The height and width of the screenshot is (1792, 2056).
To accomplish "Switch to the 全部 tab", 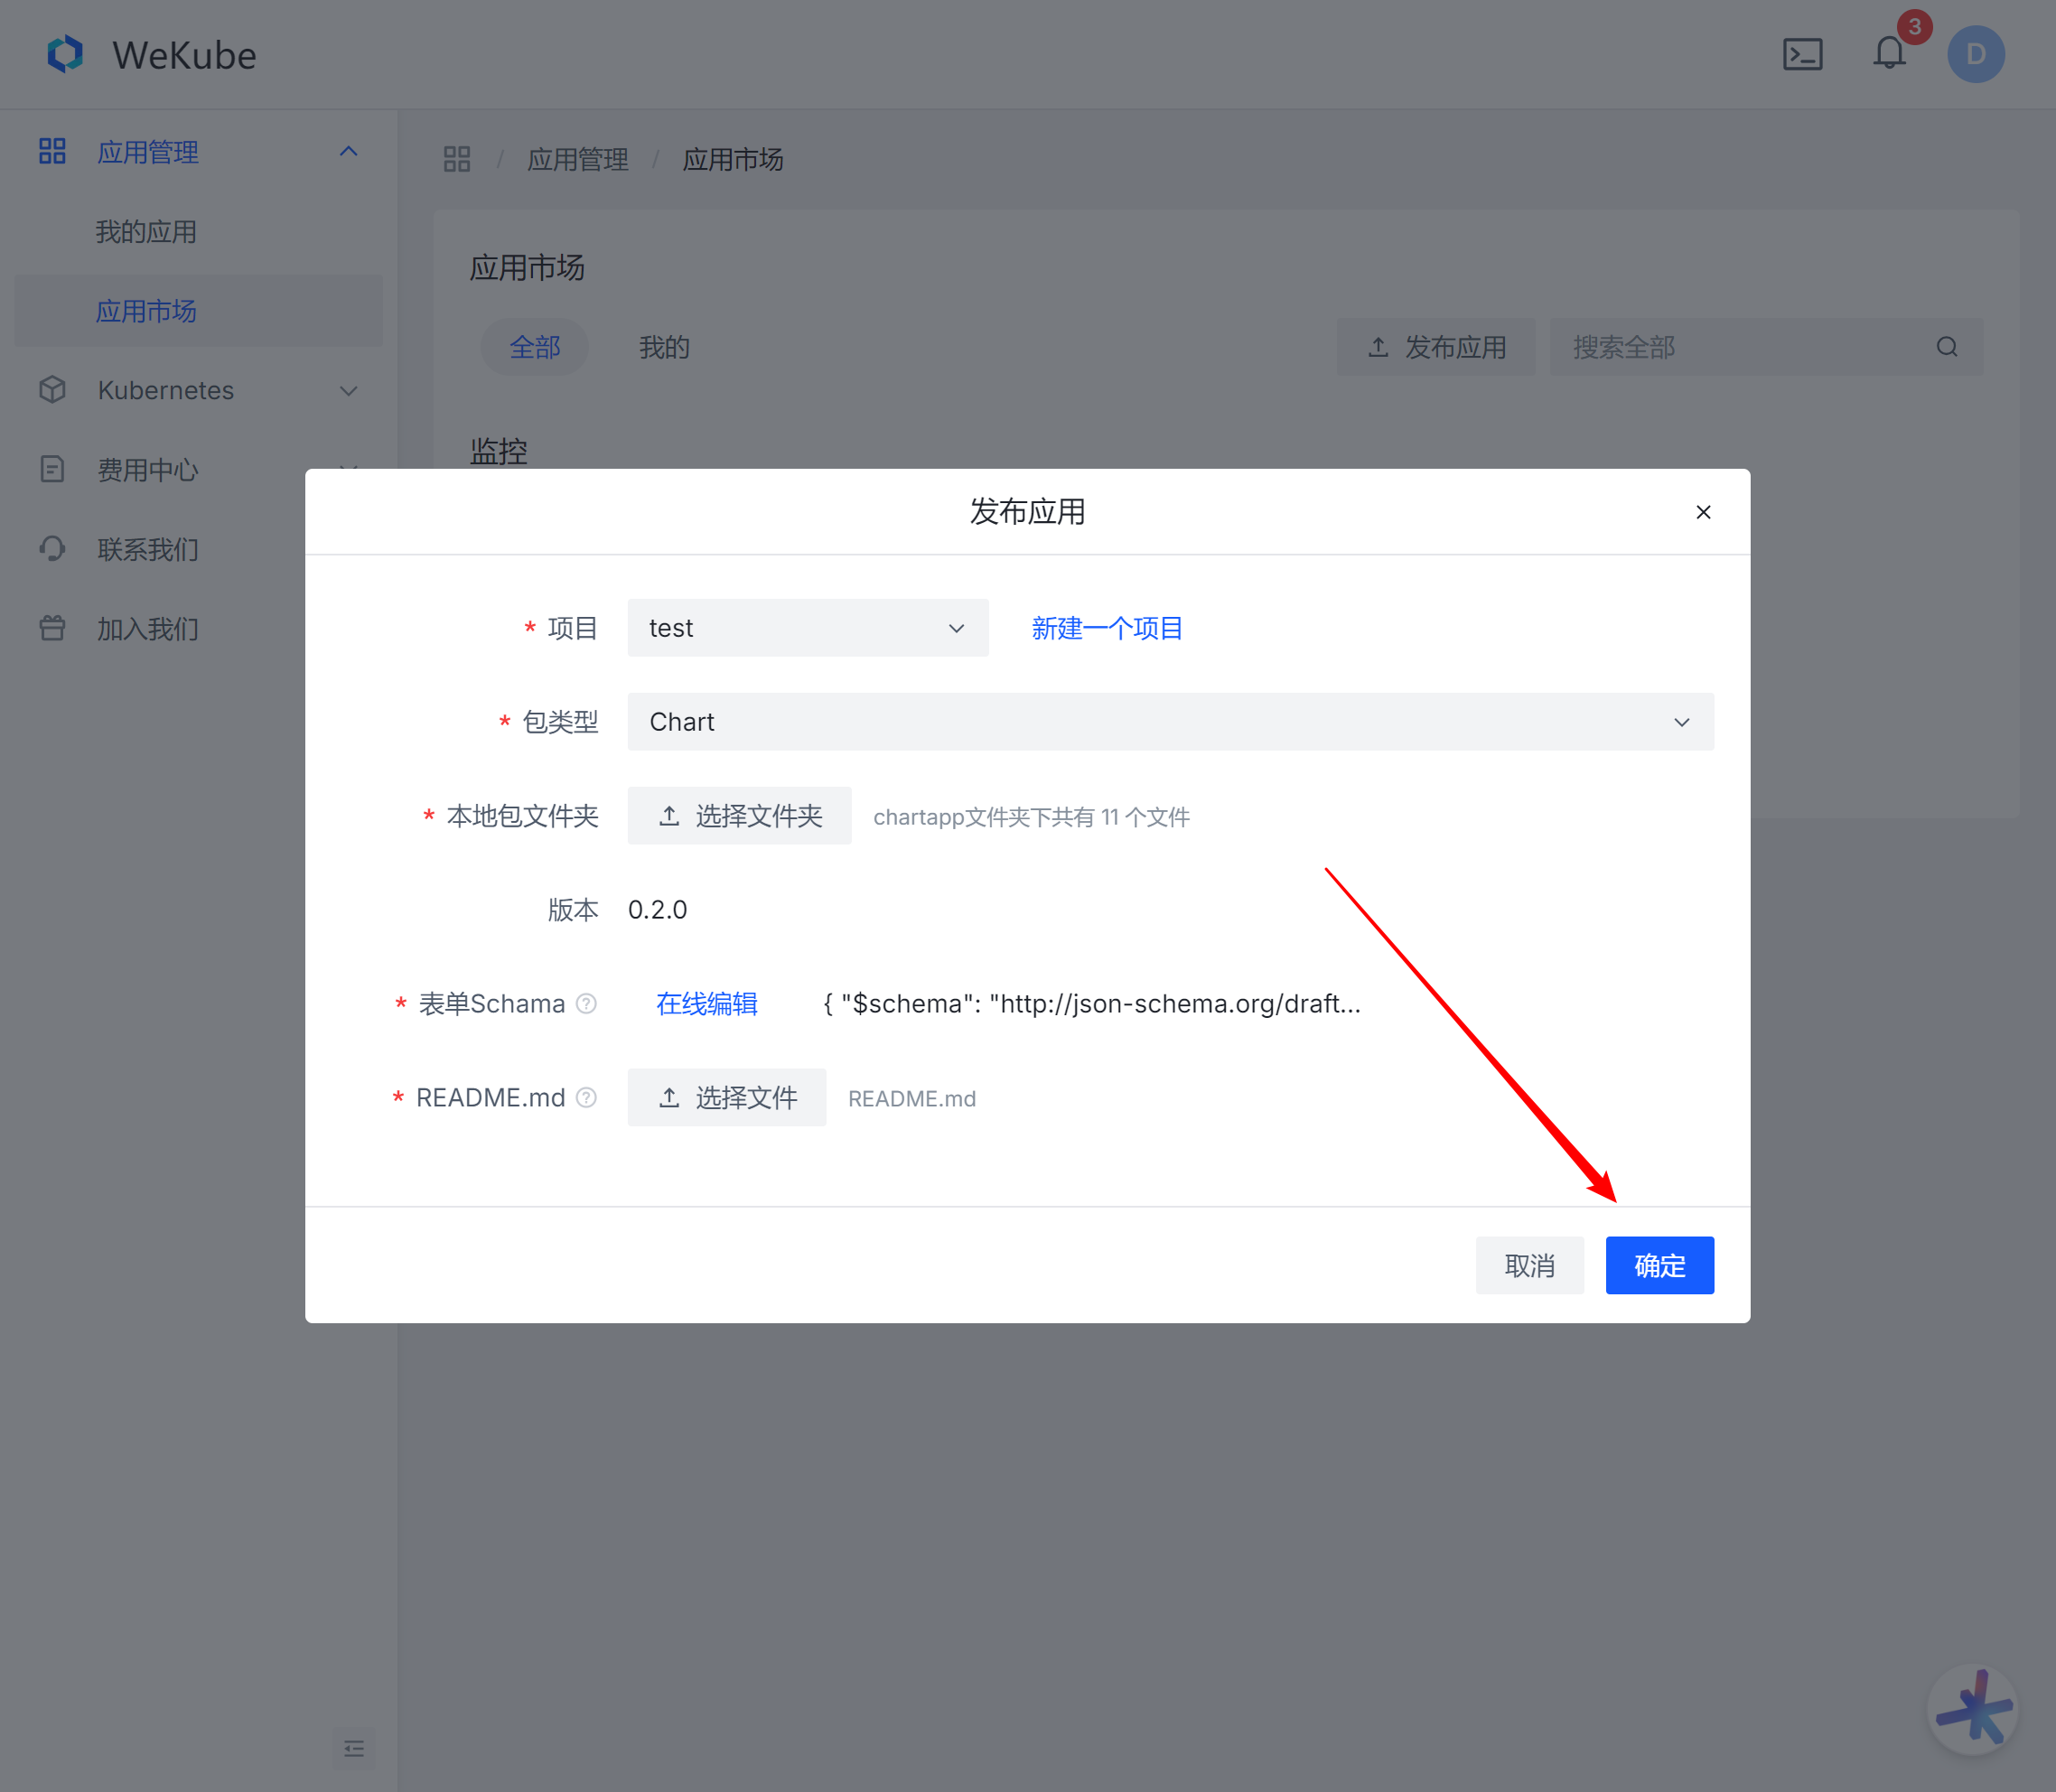I will point(535,347).
